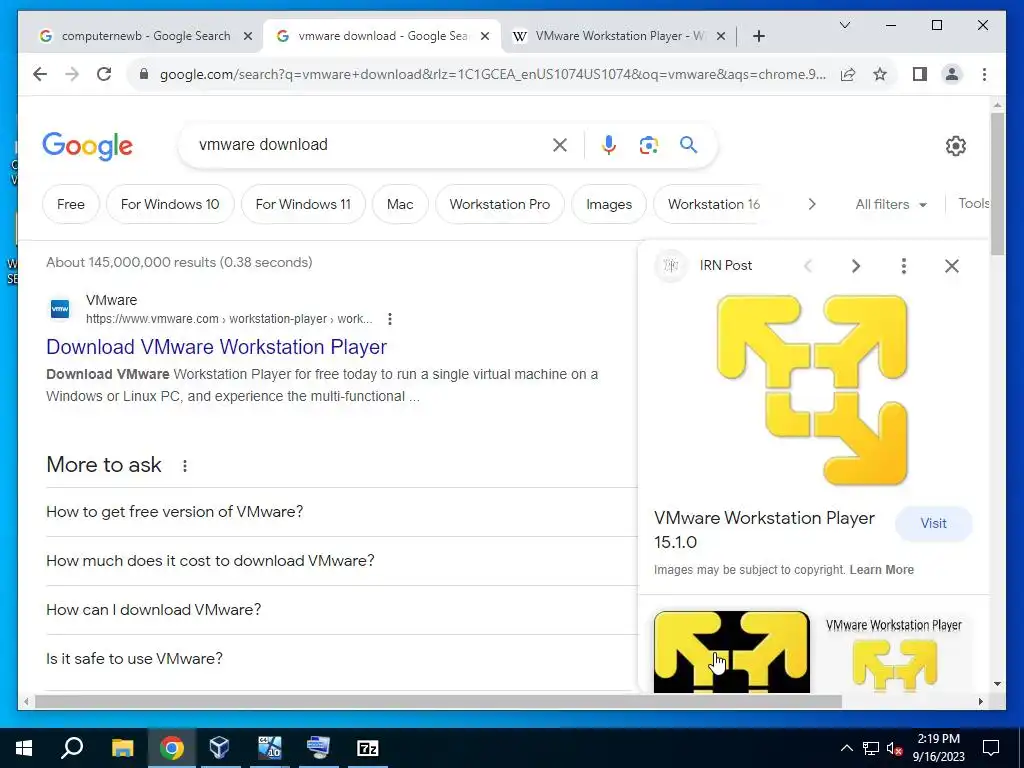Open more options for VMware result
The height and width of the screenshot is (768, 1024).
coord(390,319)
